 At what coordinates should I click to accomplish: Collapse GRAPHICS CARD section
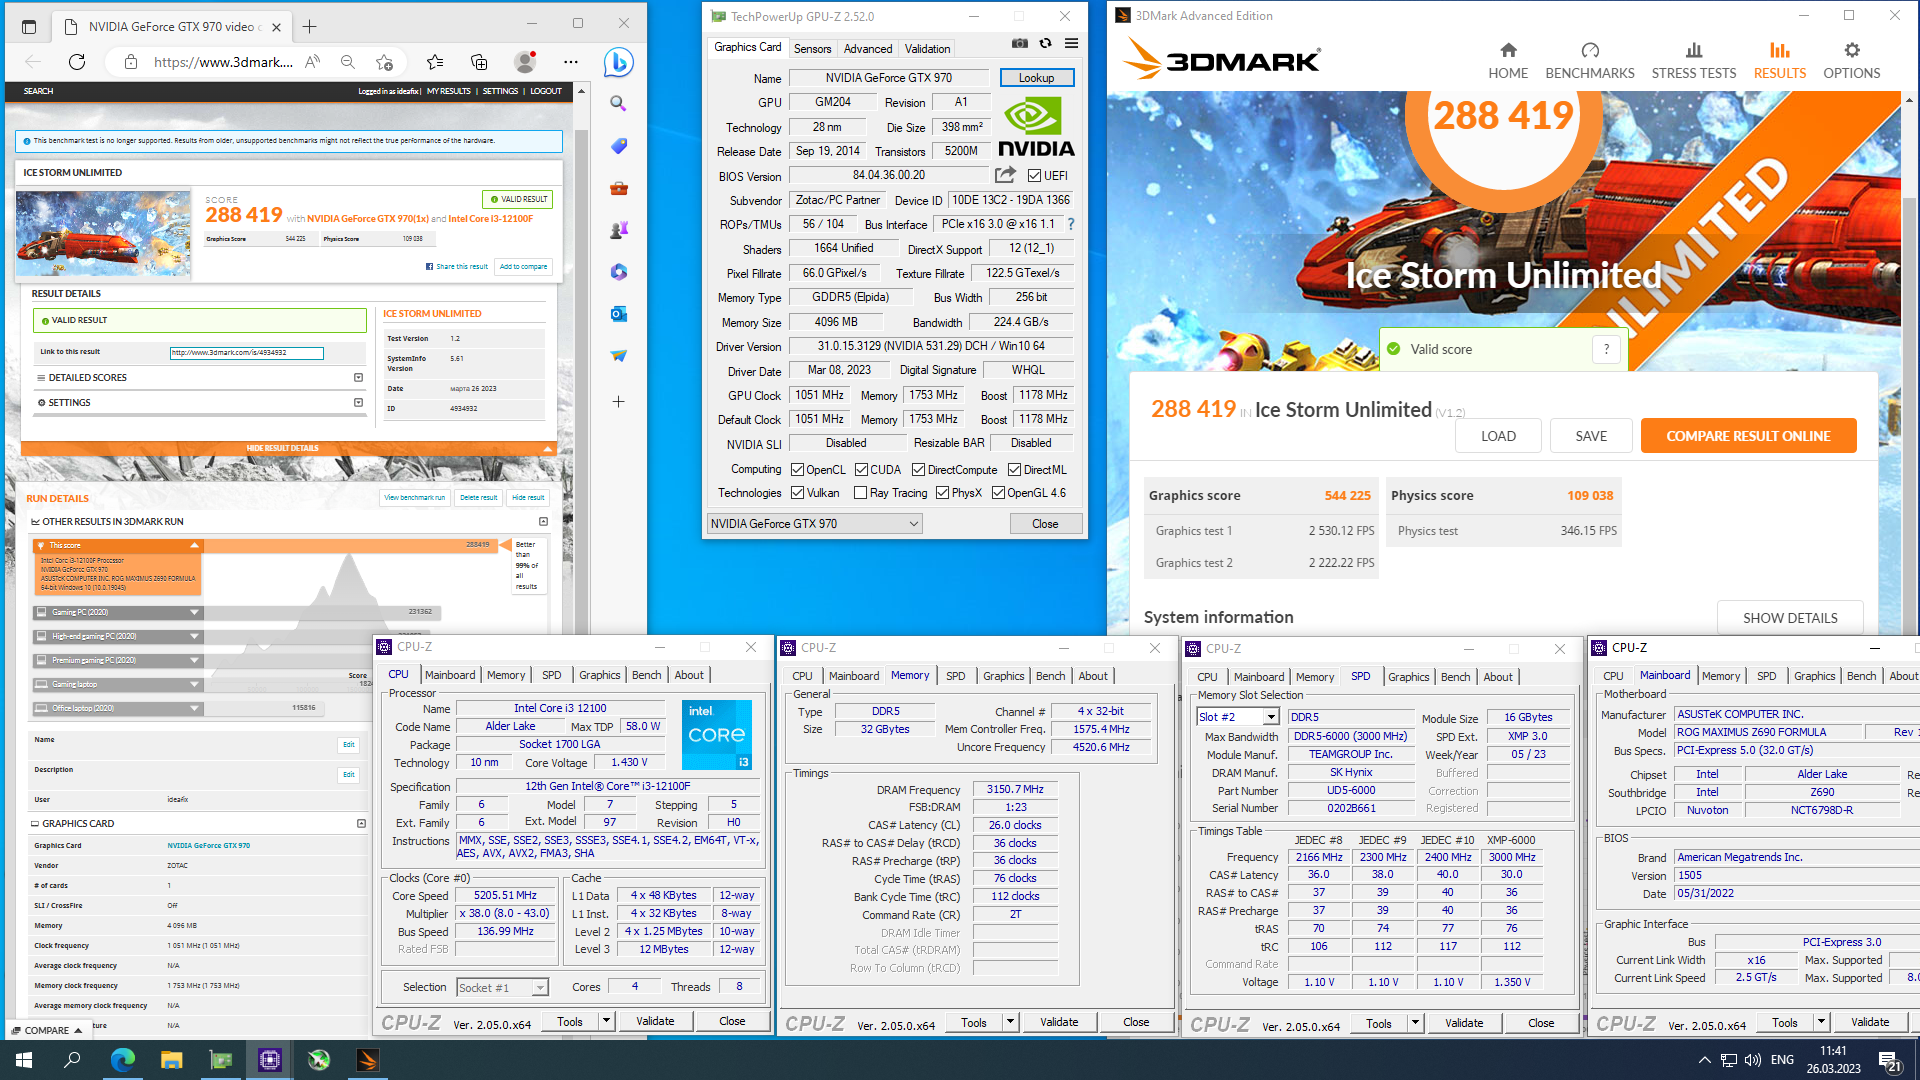[x=361, y=824]
